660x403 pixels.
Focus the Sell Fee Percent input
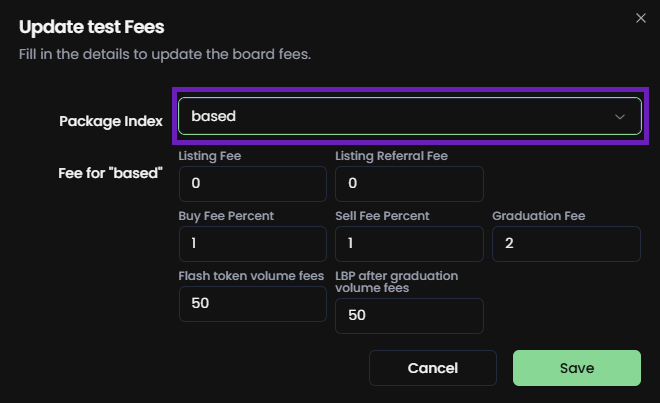click(409, 244)
